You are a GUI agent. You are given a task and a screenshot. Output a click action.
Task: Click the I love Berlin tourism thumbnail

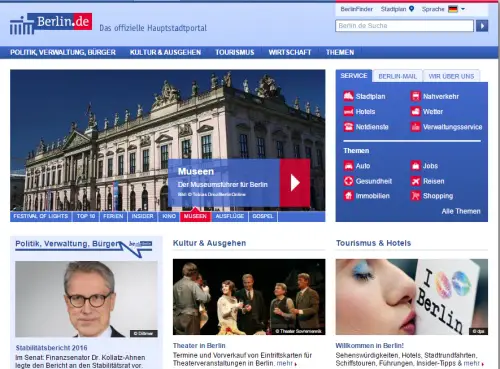click(x=412, y=297)
